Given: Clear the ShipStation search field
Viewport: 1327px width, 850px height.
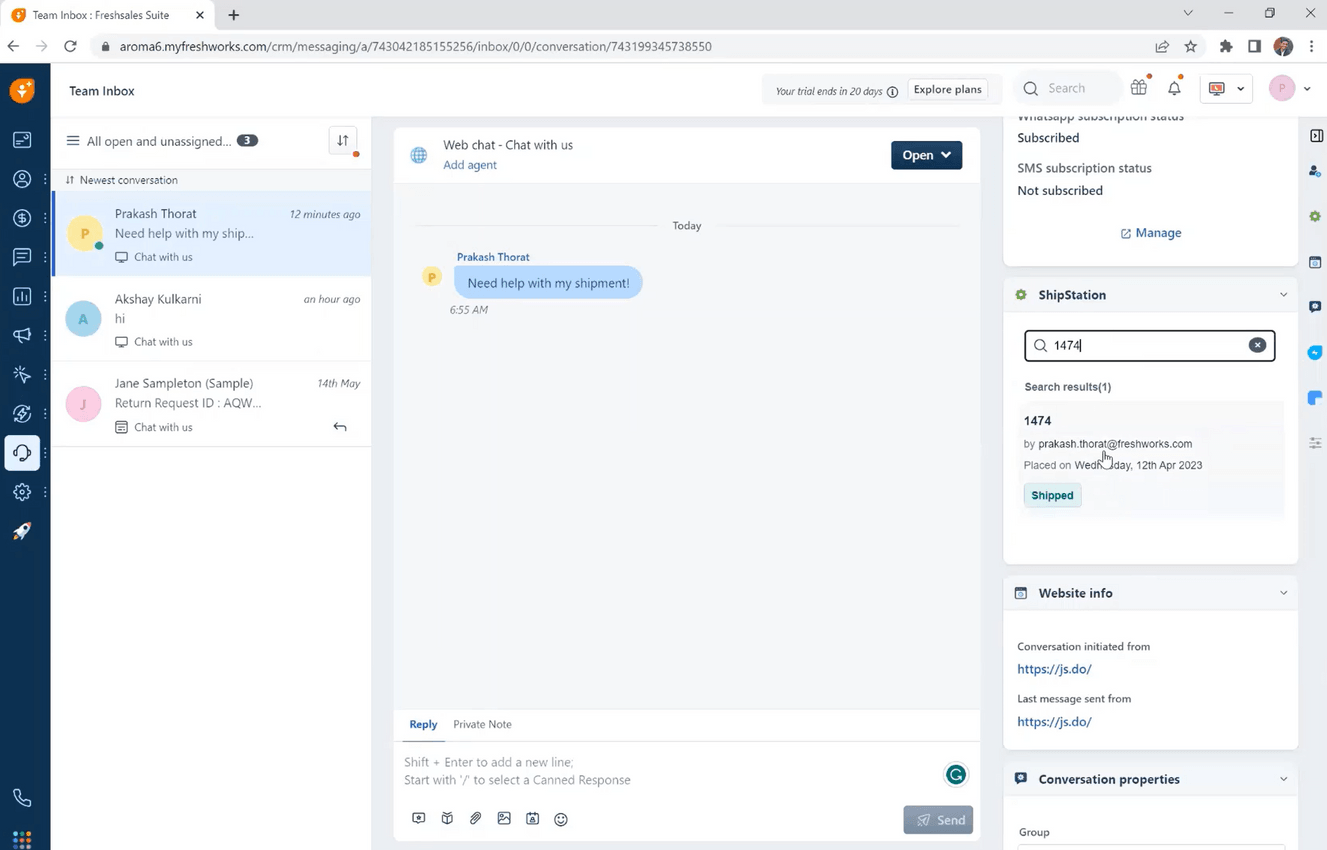Looking at the screenshot, I should coord(1257,345).
